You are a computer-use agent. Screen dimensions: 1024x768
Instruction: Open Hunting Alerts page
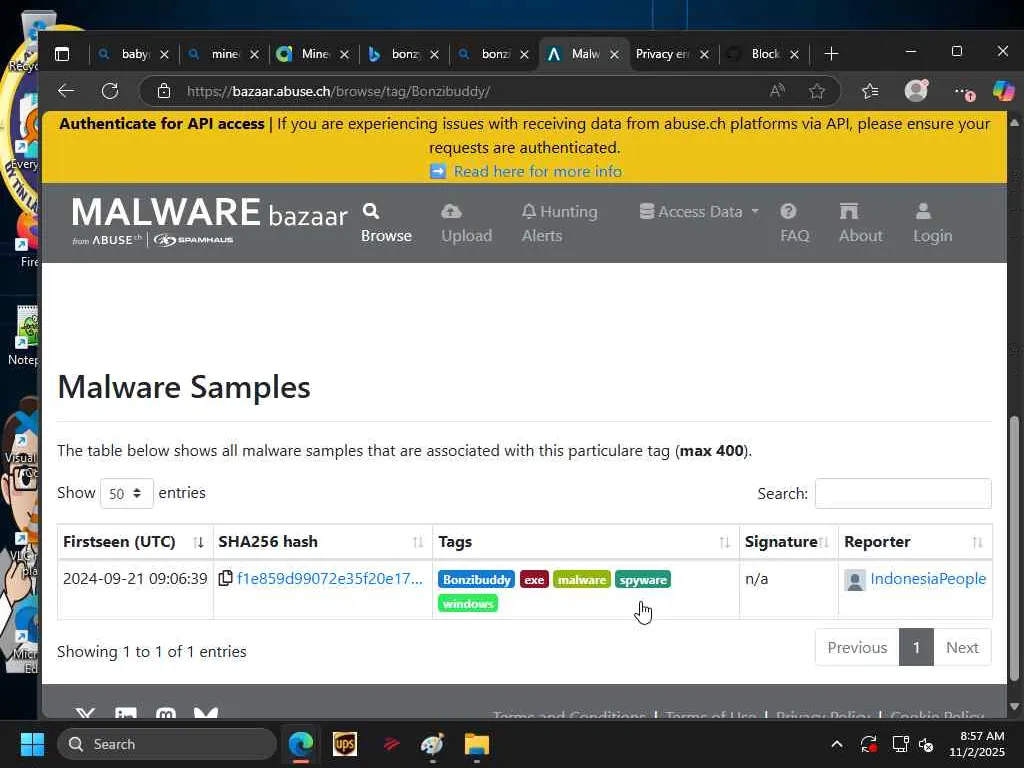[x=560, y=223]
